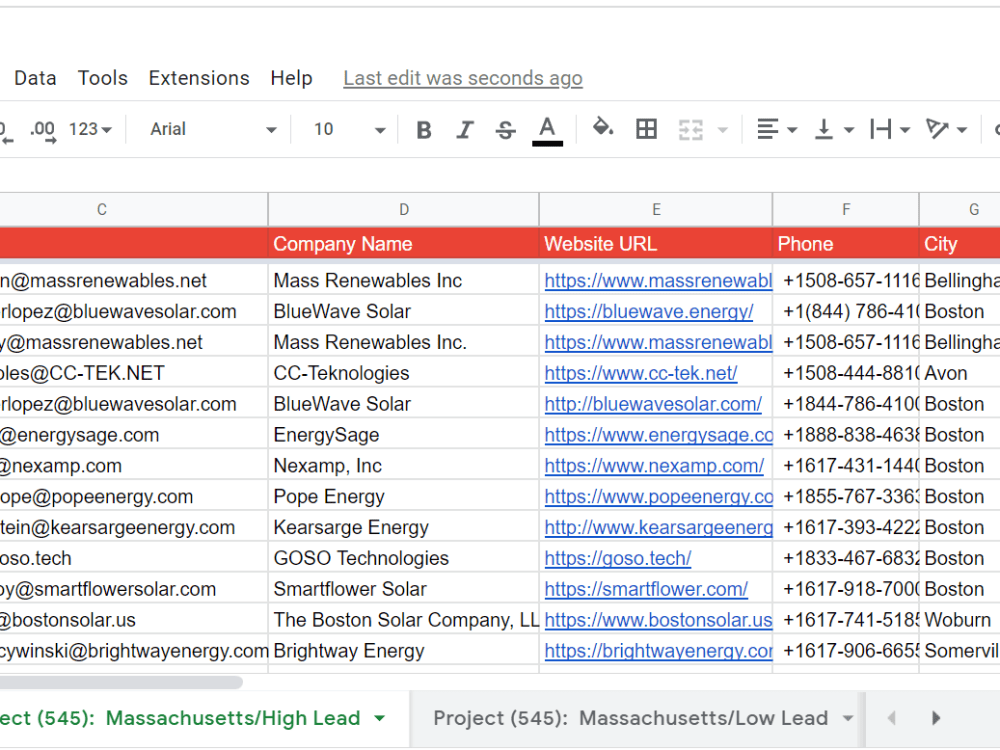Image resolution: width=1000 pixels, height=750 pixels.
Task: Open the font size 10 dropdown
Action: 349,129
